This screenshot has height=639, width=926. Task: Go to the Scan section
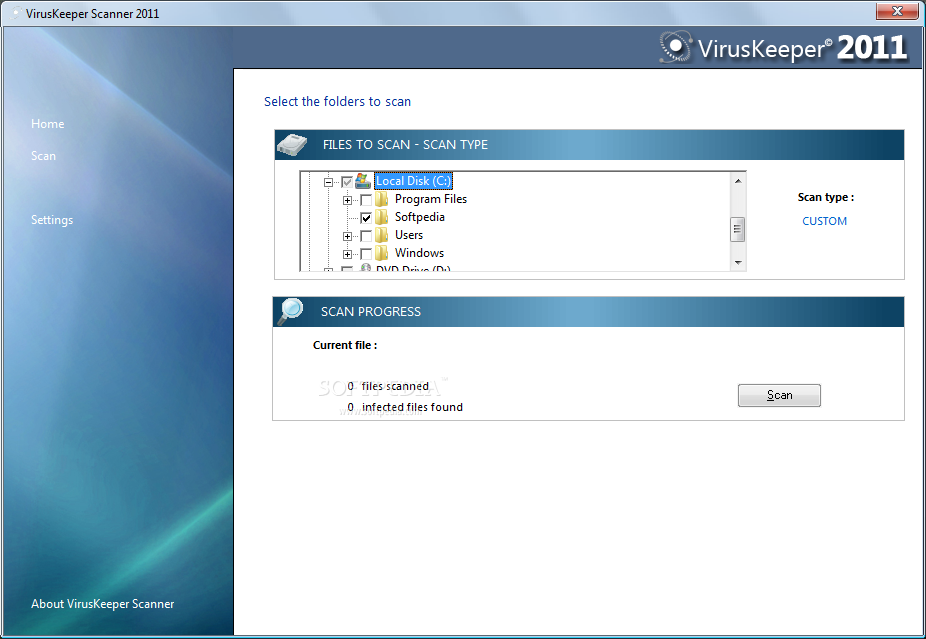click(43, 156)
